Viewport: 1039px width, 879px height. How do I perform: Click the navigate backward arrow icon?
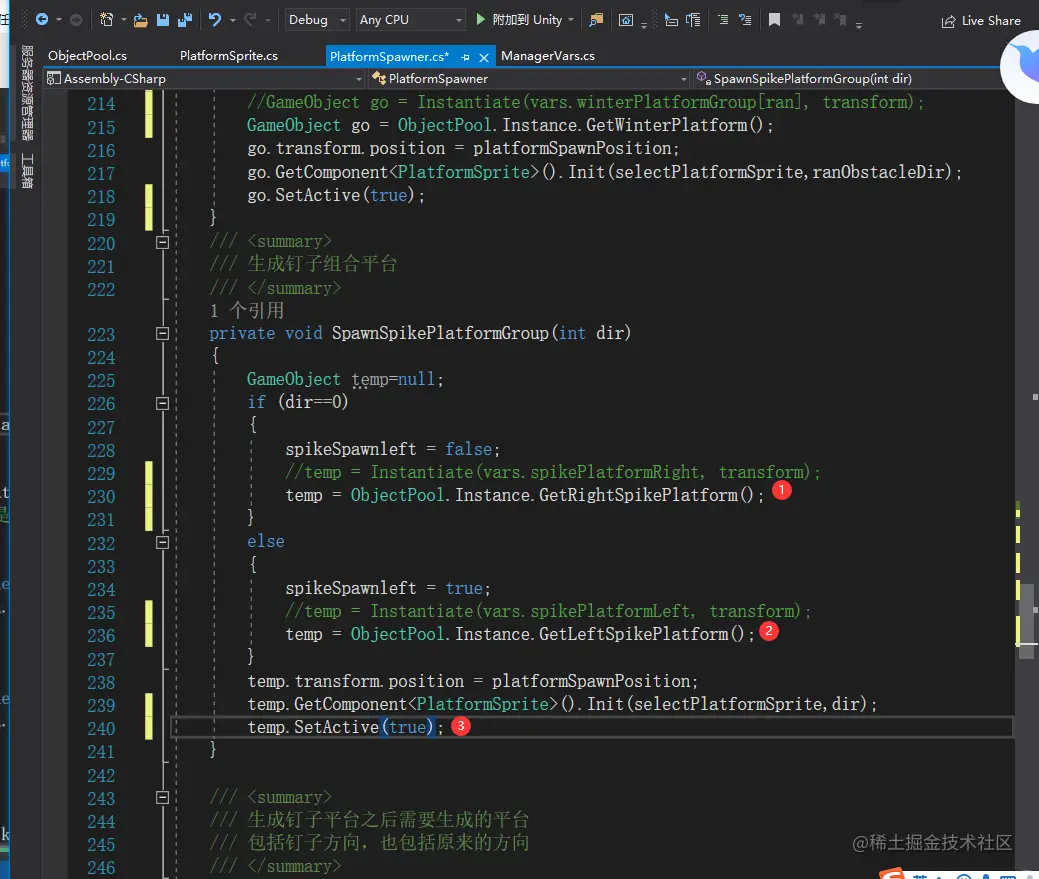[x=41, y=19]
